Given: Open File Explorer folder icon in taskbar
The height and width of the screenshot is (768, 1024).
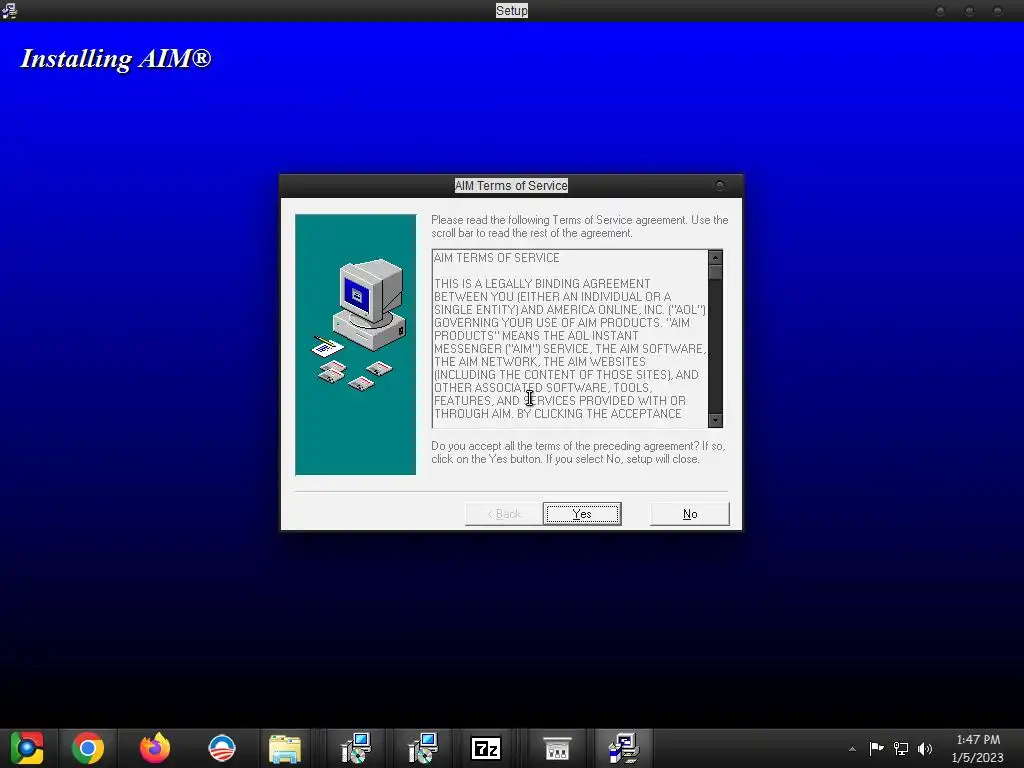Looking at the screenshot, I should (285, 748).
